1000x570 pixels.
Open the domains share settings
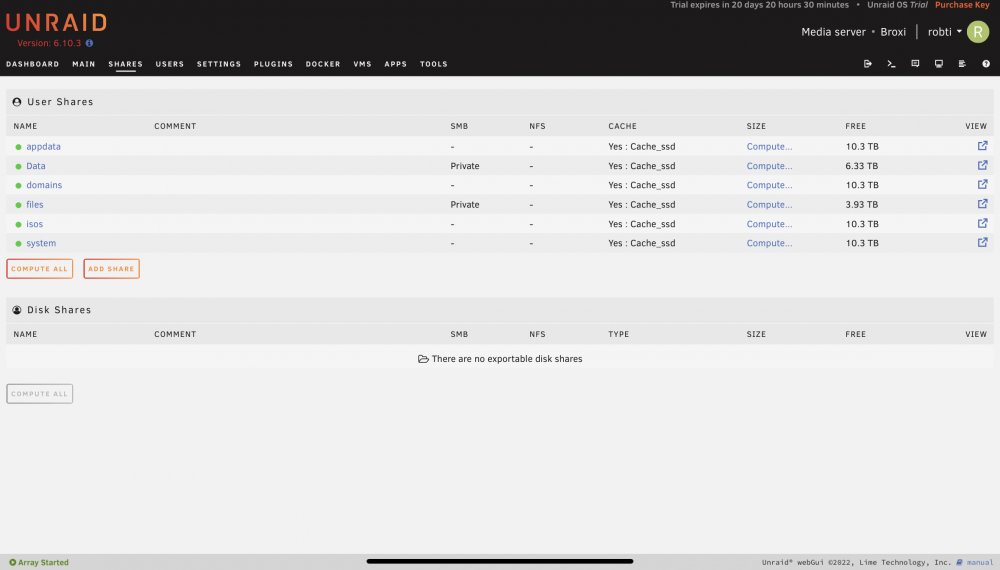[44, 185]
